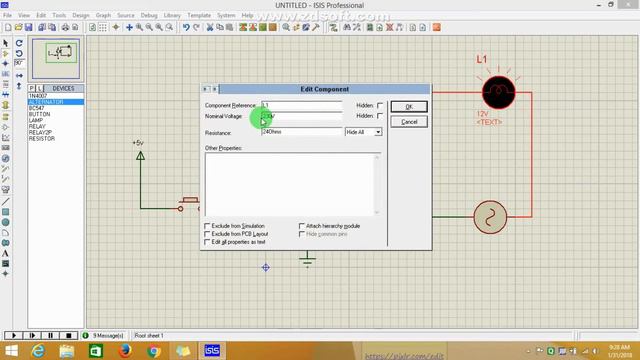This screenshot has height=360, width=640.
Task: Click the Nominal Voltage input field
Action: click(x=302, y=116)
